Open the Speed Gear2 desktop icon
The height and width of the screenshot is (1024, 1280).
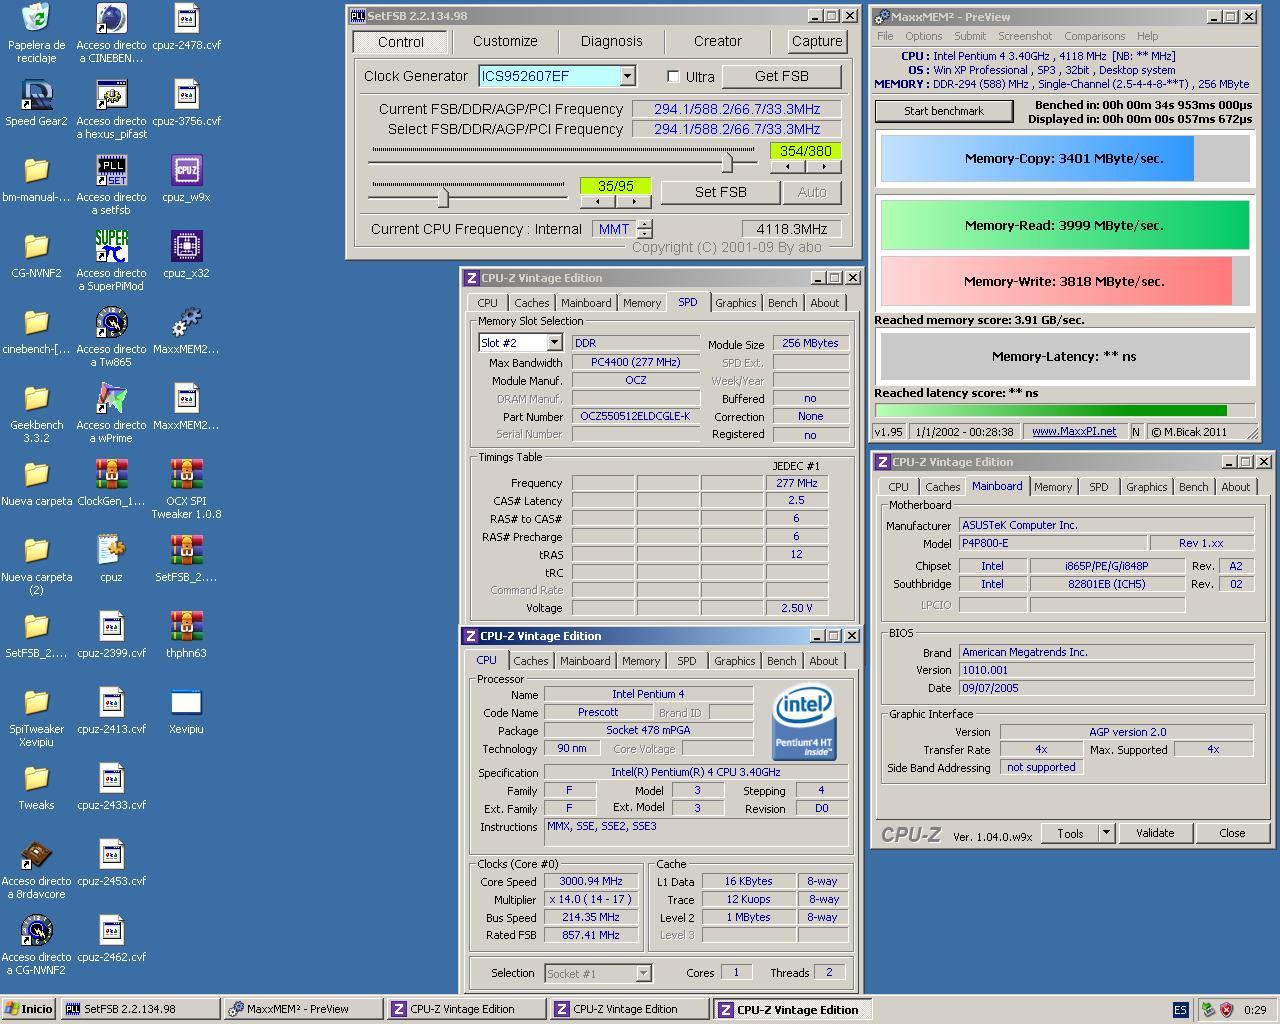tap(36, 95)
